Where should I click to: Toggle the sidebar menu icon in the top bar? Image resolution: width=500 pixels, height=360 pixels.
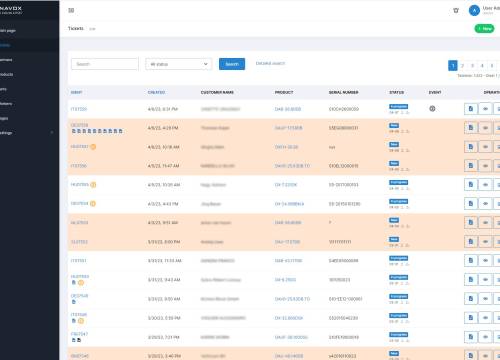coord(71,10)
